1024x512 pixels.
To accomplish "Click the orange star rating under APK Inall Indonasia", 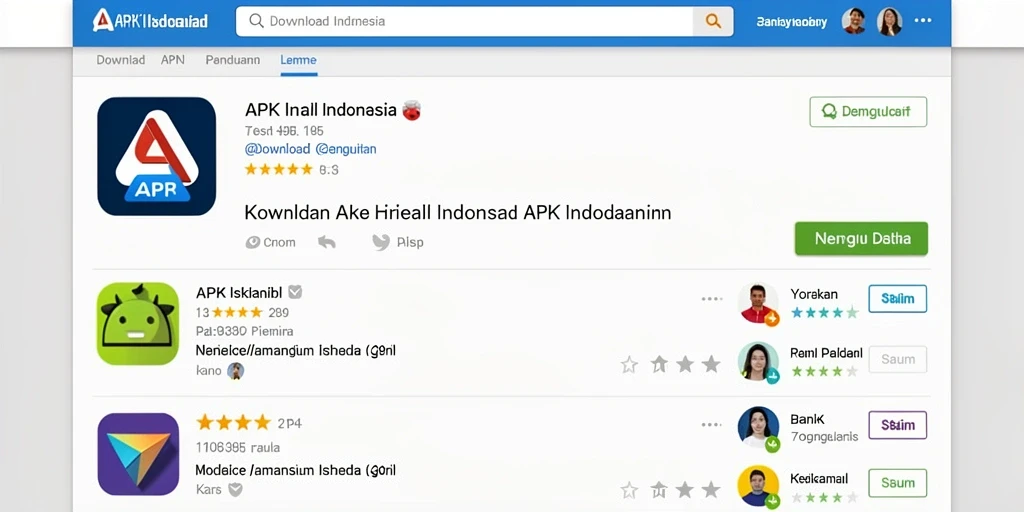I will click(x=279, y=170).
